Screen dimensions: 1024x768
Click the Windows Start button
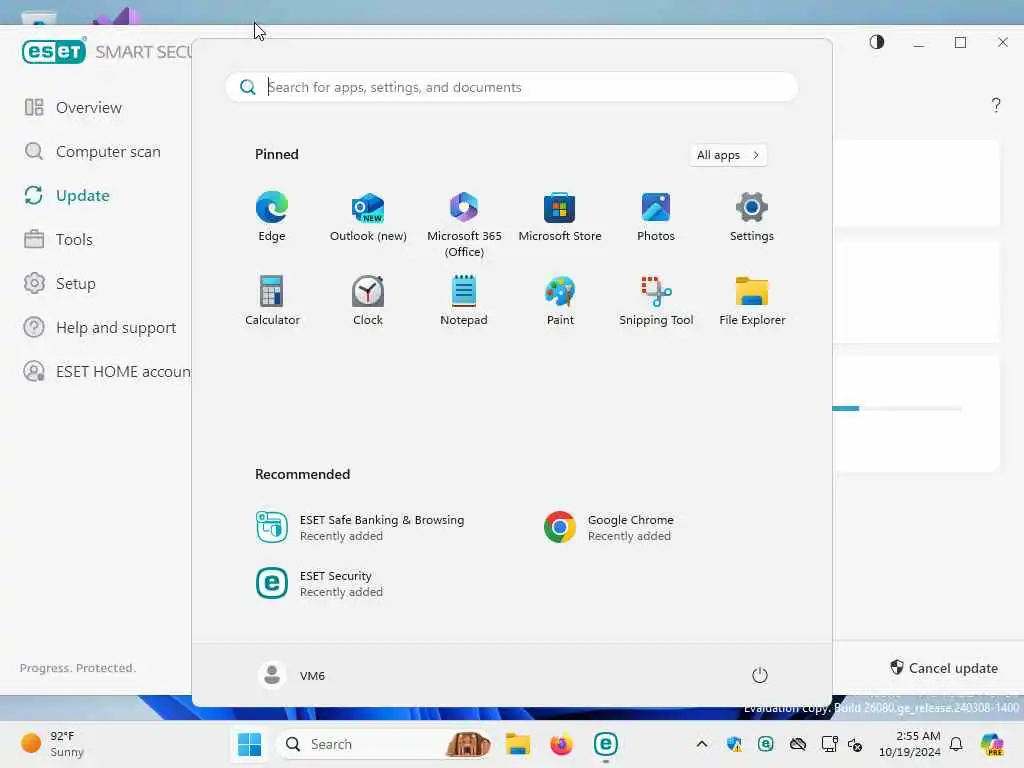coord(249,744)
